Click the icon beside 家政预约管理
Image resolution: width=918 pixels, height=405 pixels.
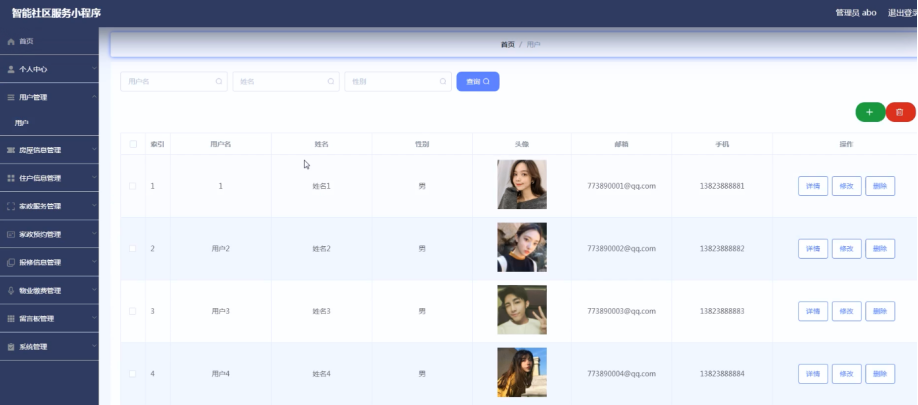pos(11,234)
